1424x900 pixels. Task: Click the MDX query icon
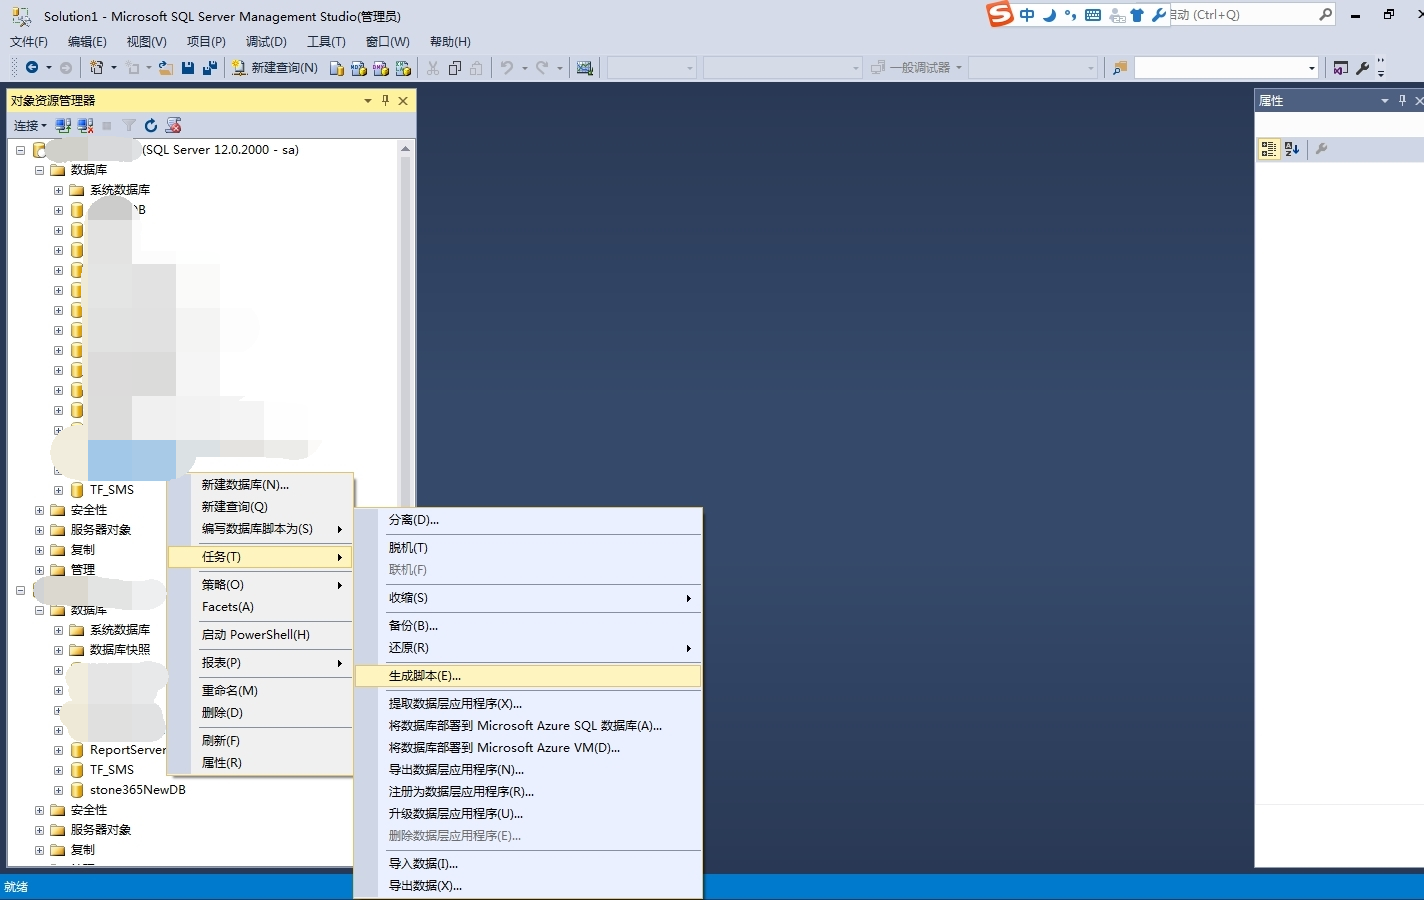pyautogui.click(x=359, y=68)
